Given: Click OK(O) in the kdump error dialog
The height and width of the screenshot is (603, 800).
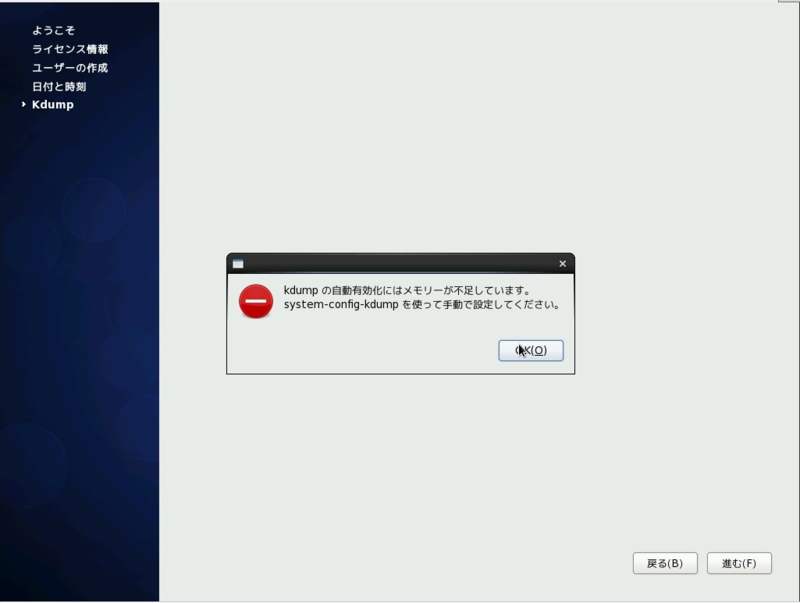Looking at the screenshot, I should (531, 350).
